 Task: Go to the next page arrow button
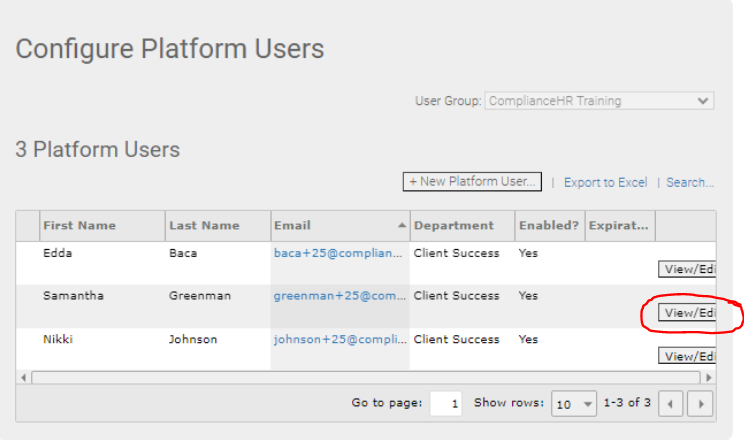pos(700,404)
